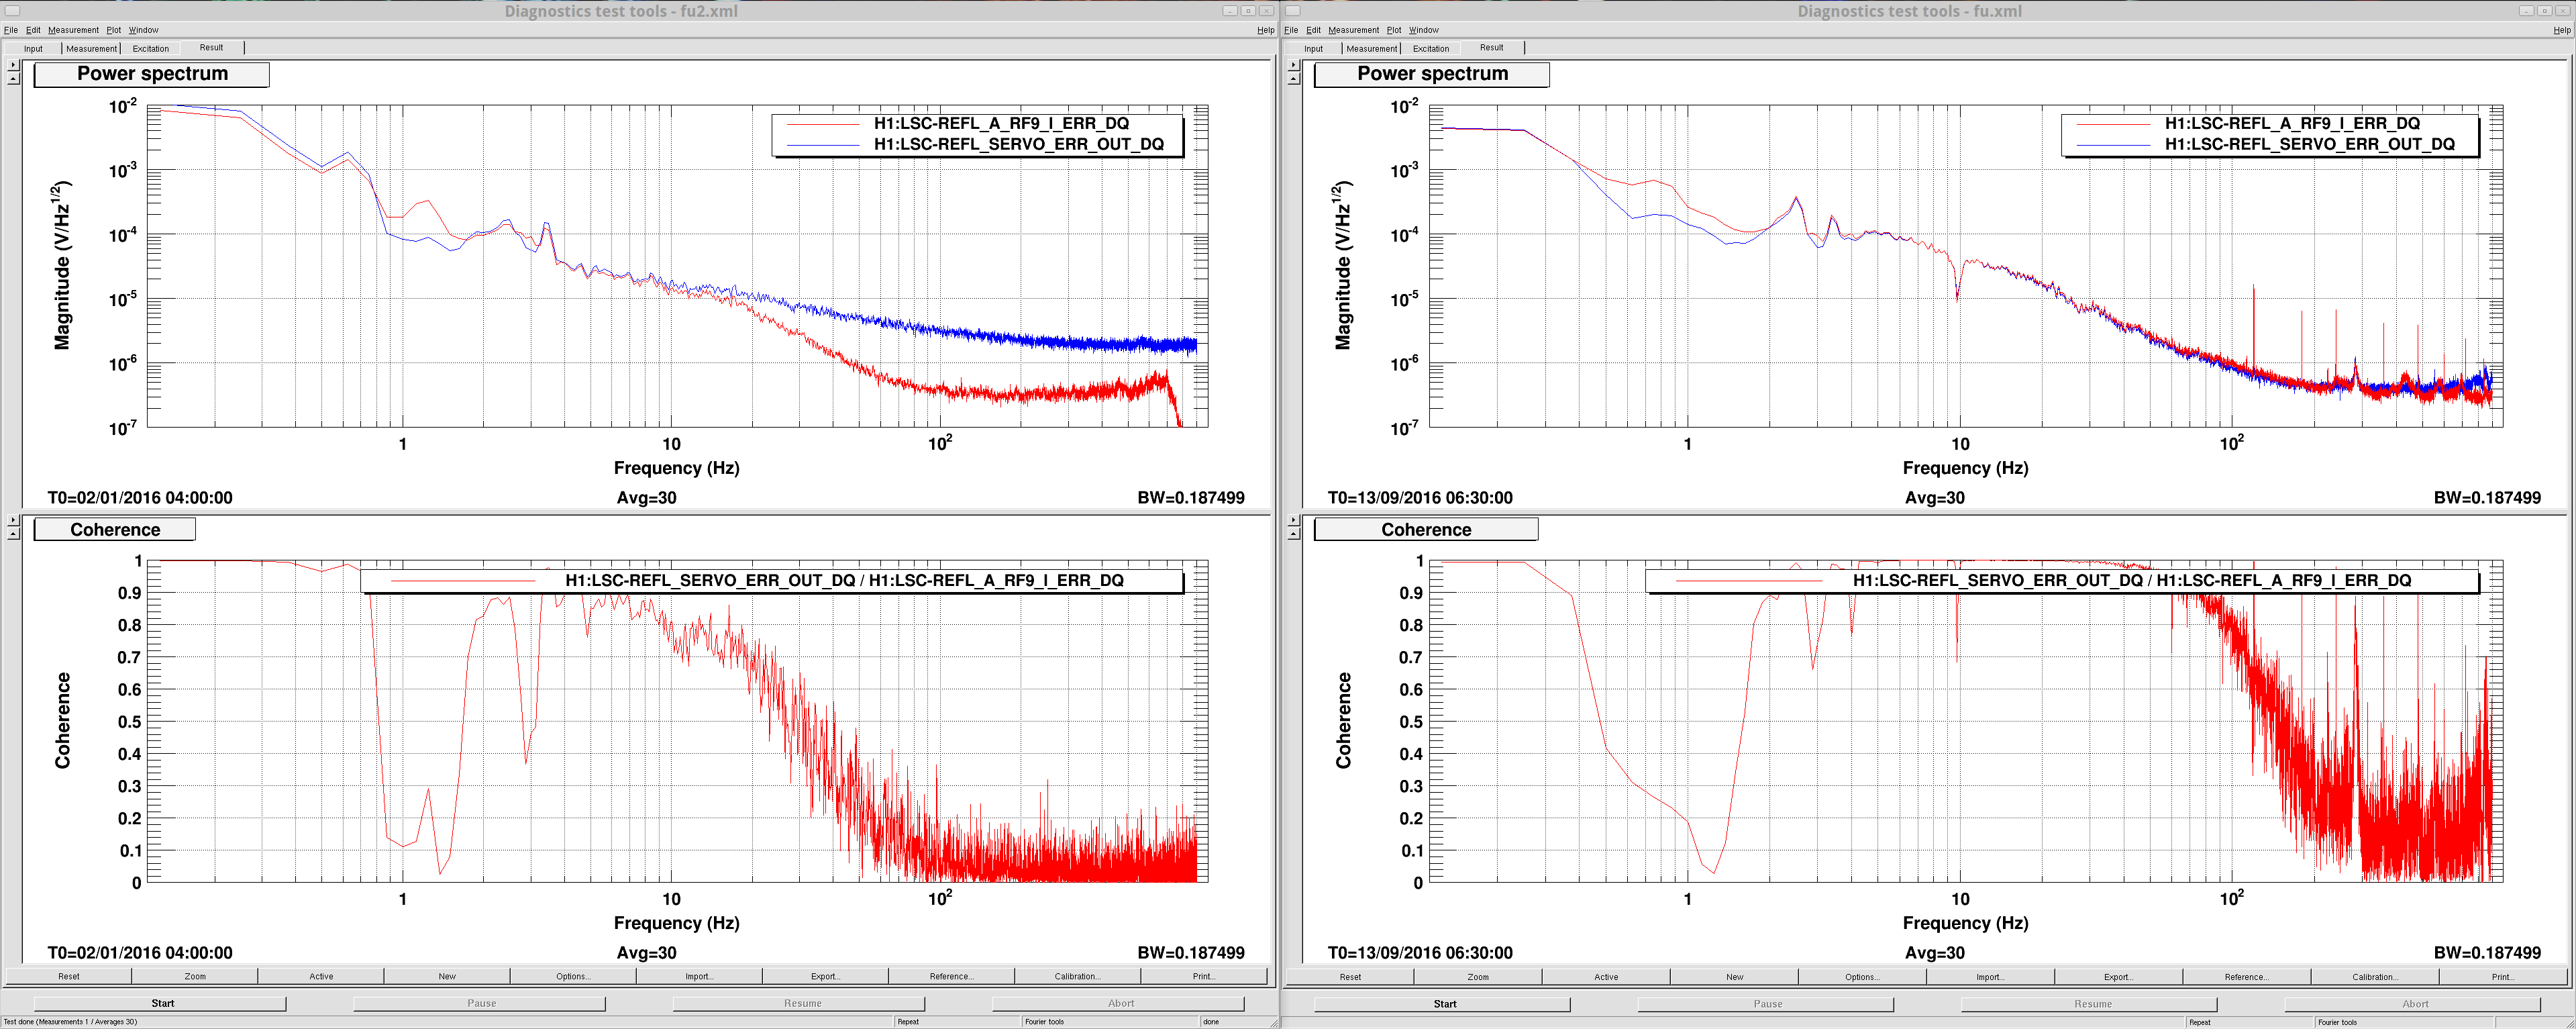Screen dimensions: 2576x1029
Task: Open Window menu in fu.xml window
Action: [x=1423, y=30]
